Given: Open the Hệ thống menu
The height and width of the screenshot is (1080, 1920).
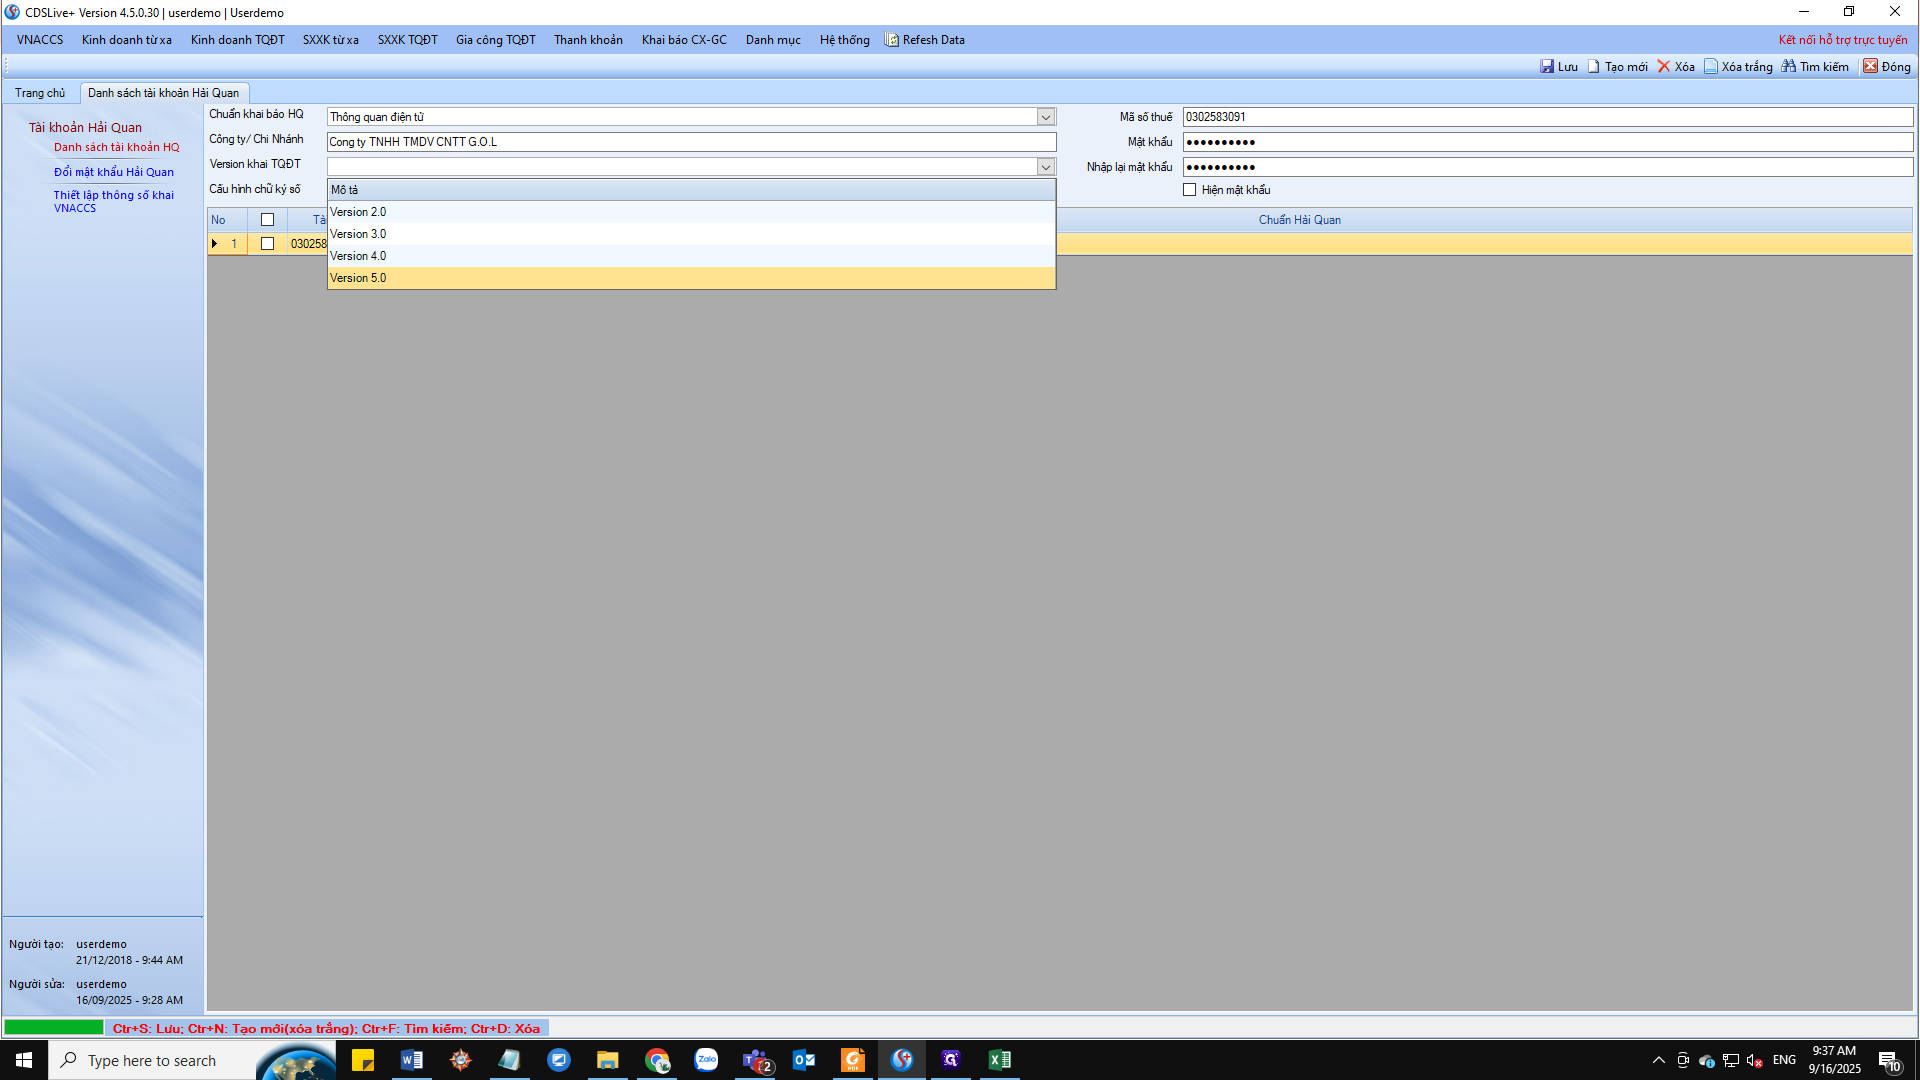Looking at the screenshot, I should [x=844, y=40].
